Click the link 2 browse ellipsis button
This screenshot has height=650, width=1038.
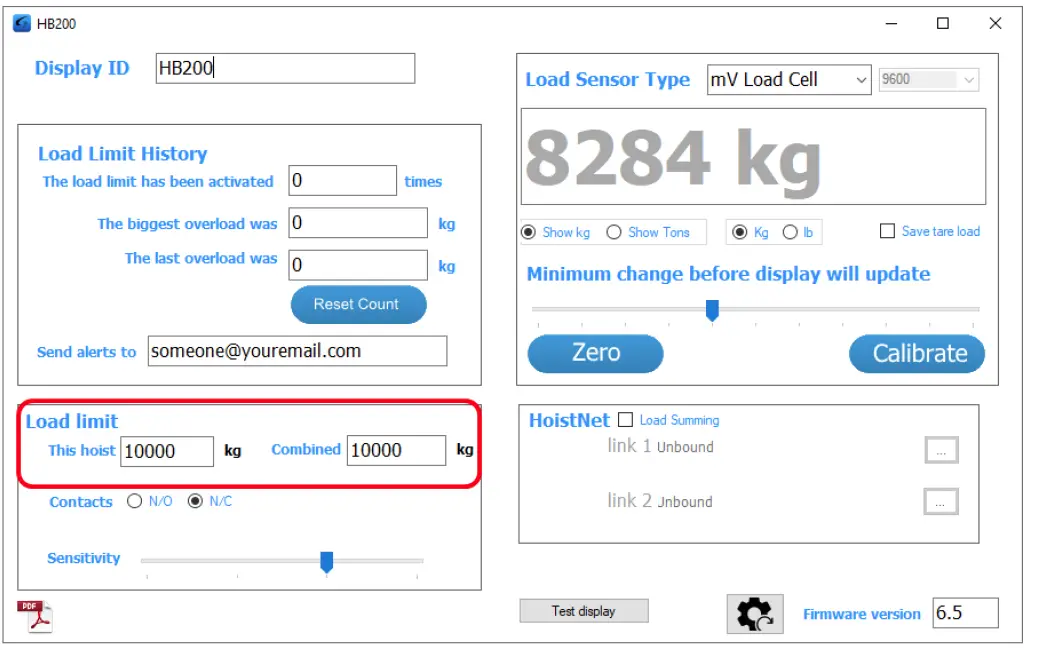coord(940,502)
